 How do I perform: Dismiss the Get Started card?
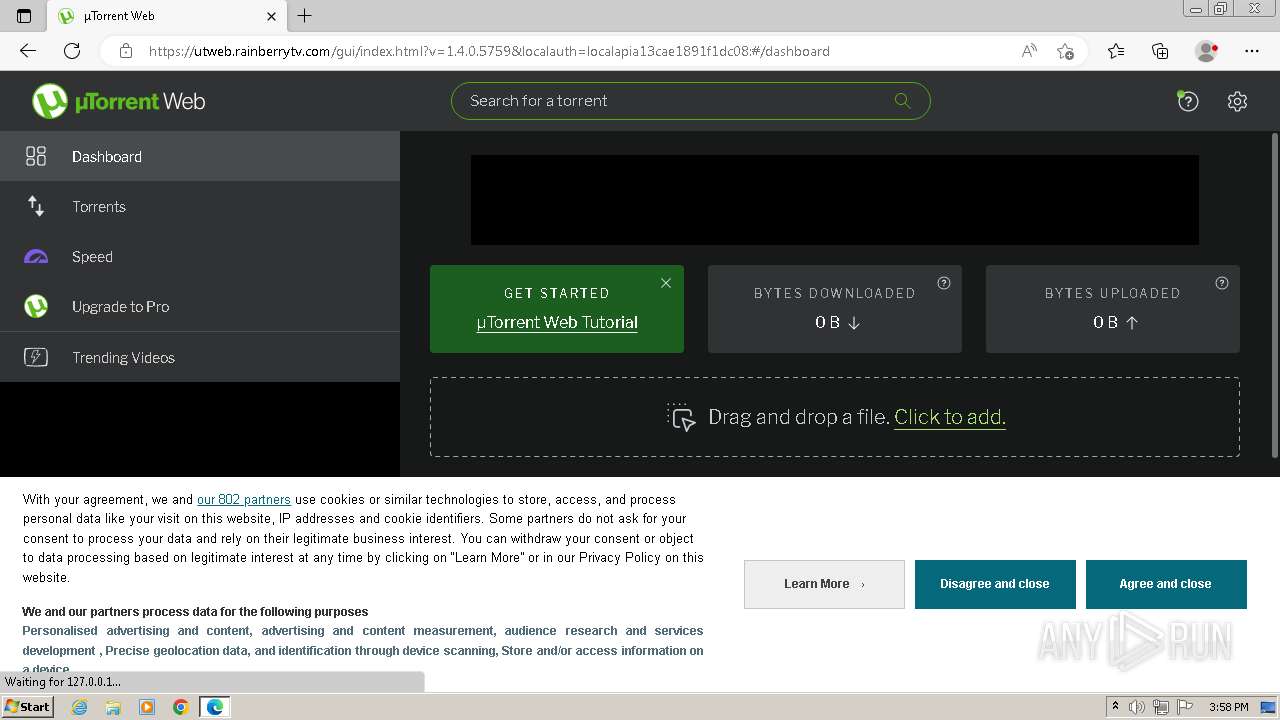[x=666, y=283]
